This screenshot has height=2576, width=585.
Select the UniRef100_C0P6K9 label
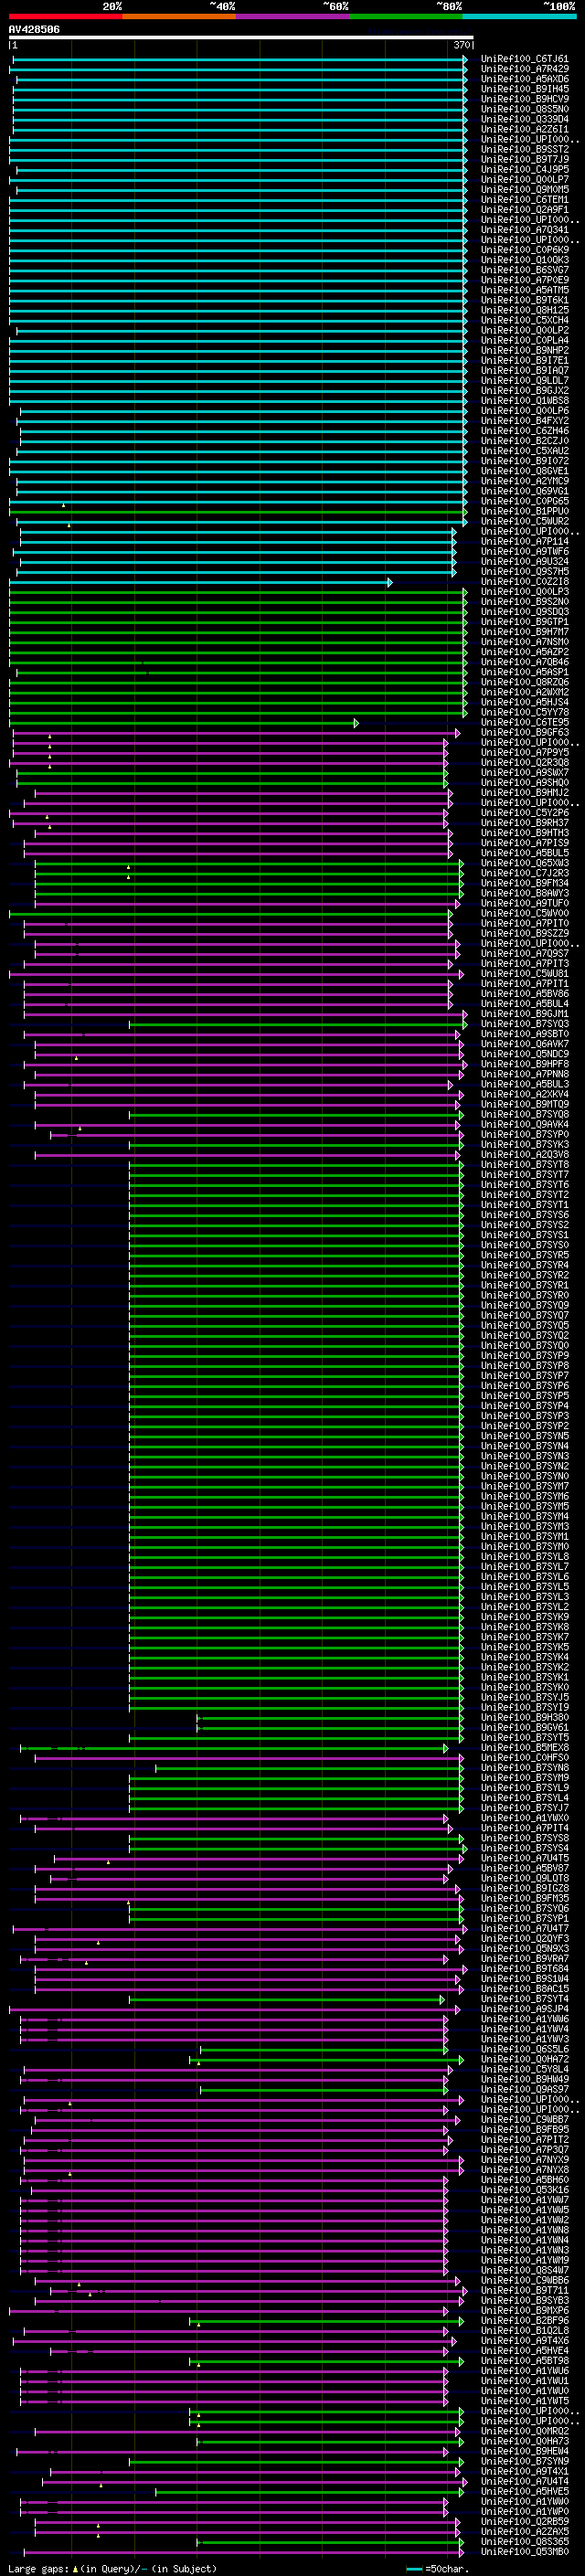pos(525,250)
